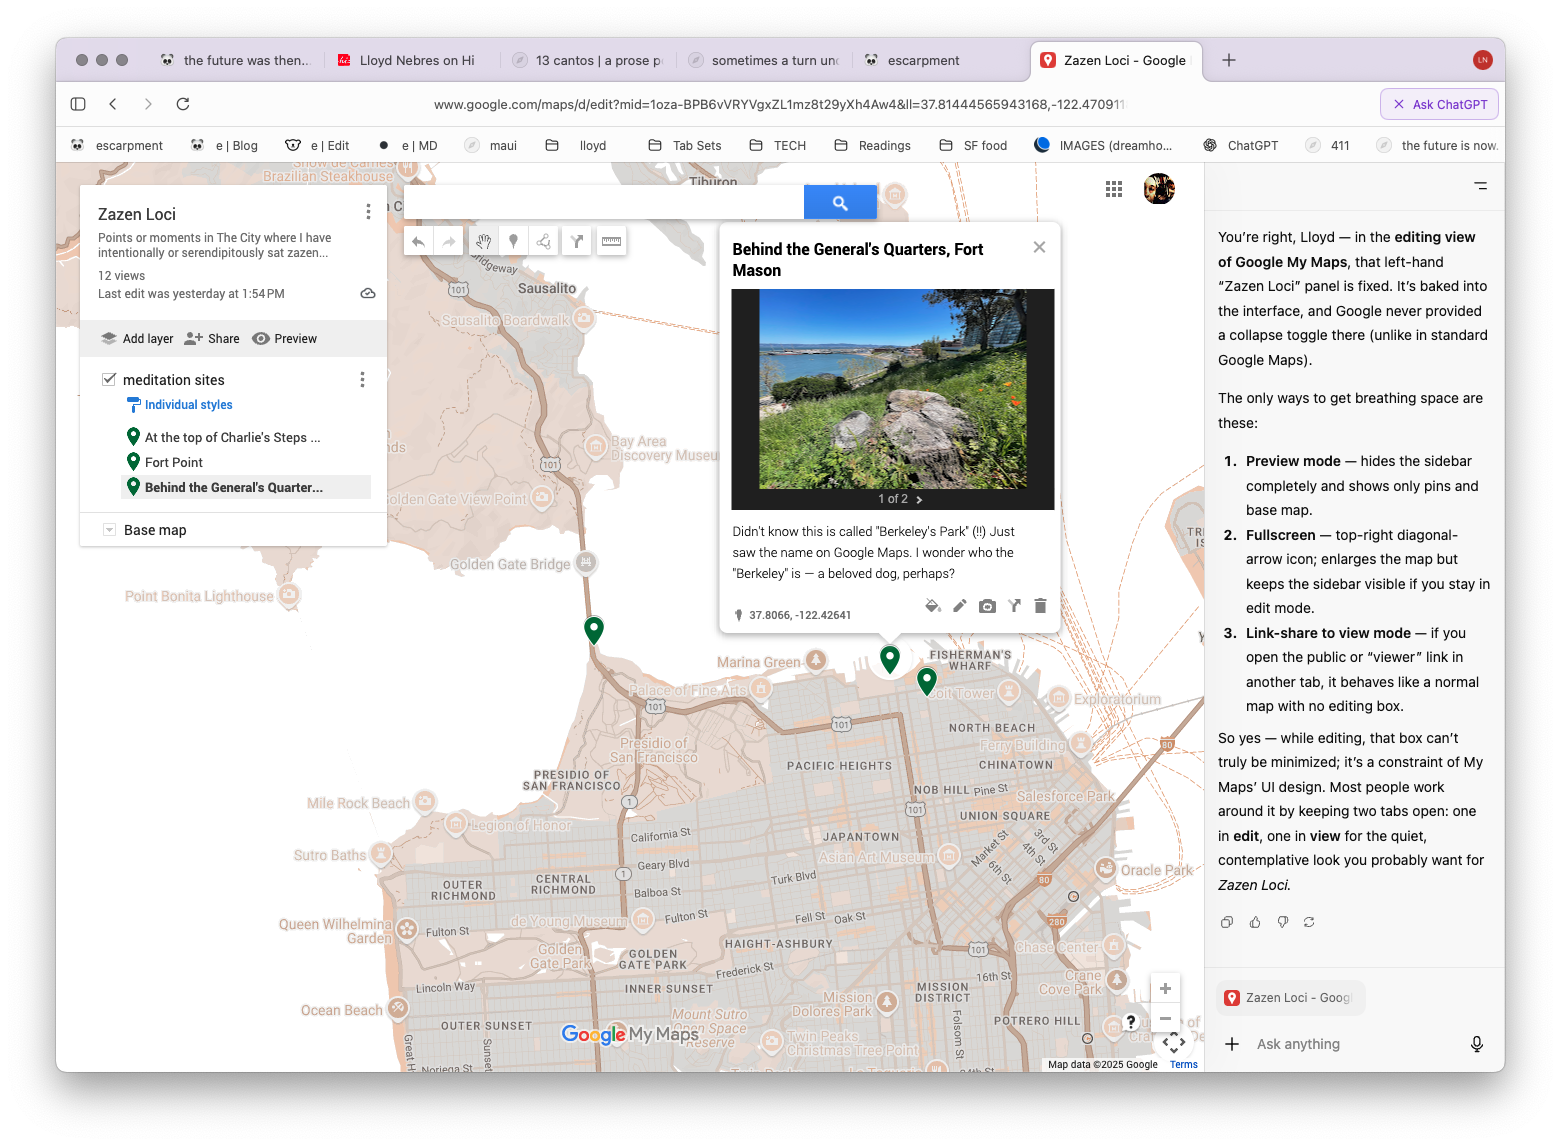This screenshot has width=1561, height=1146.
Task: Uncheck the meditation sites layer checkbox
Action: [x=109, y=379]
